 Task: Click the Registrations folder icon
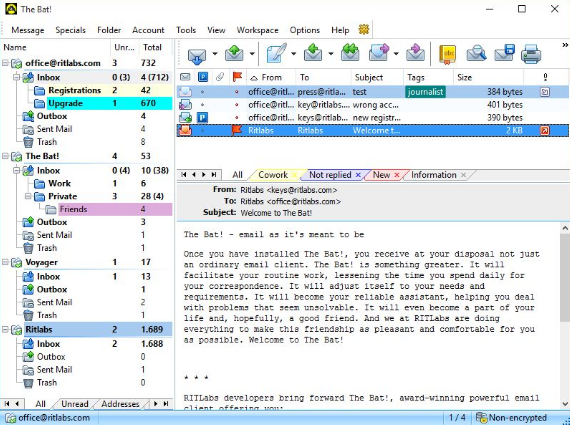[39, 90]
